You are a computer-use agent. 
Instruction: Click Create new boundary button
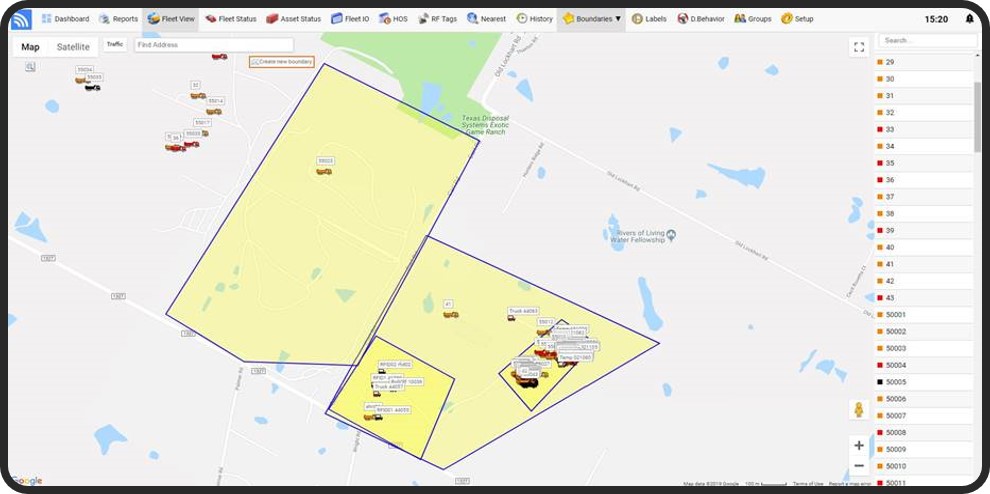282,62
